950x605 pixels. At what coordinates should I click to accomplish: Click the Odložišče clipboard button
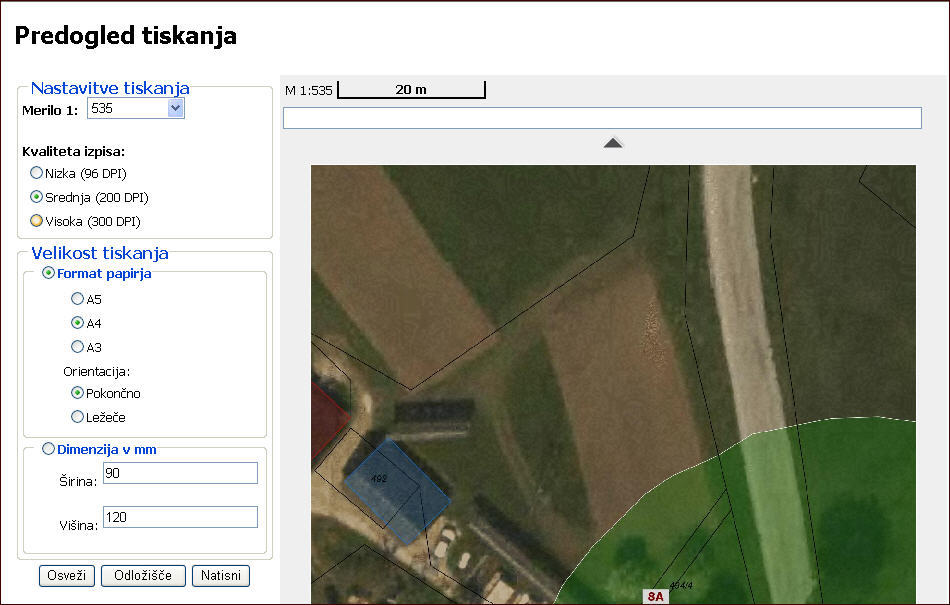point(143,576)
